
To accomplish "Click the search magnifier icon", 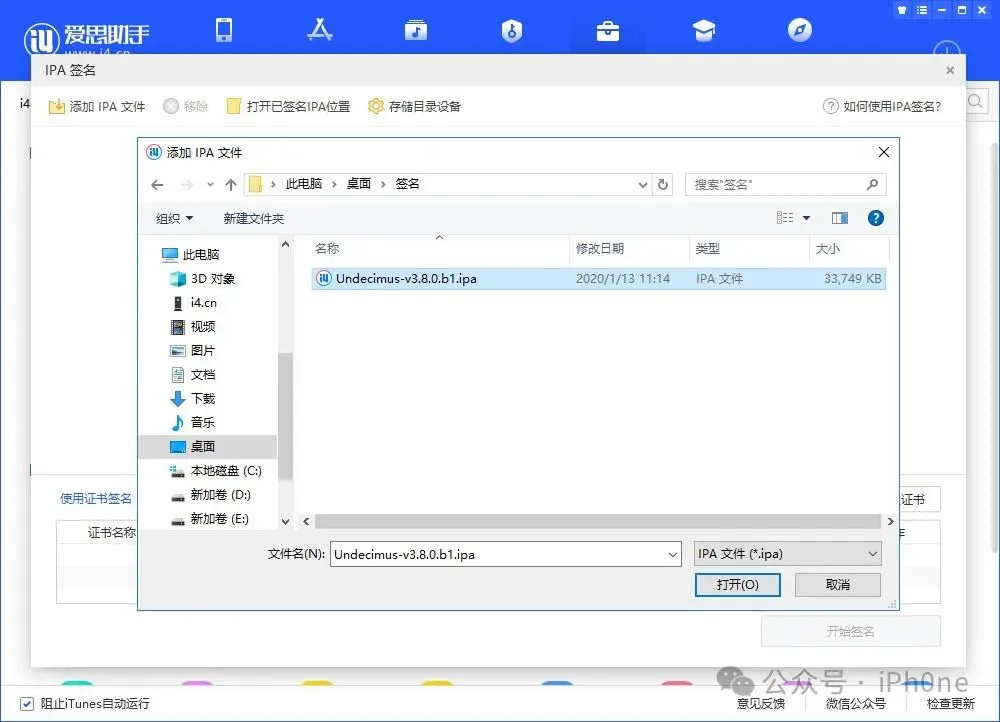I will coord(872,185).
